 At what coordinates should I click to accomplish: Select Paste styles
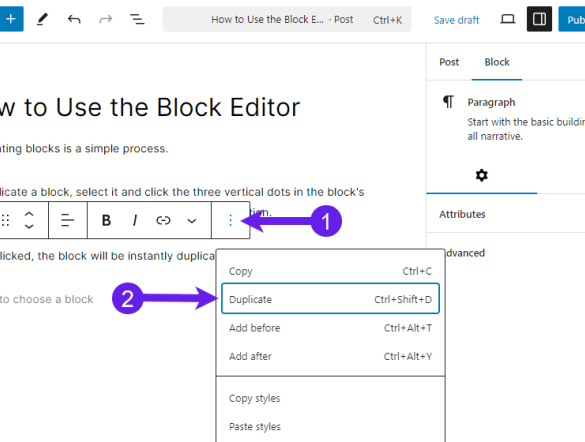coord(330,426)
